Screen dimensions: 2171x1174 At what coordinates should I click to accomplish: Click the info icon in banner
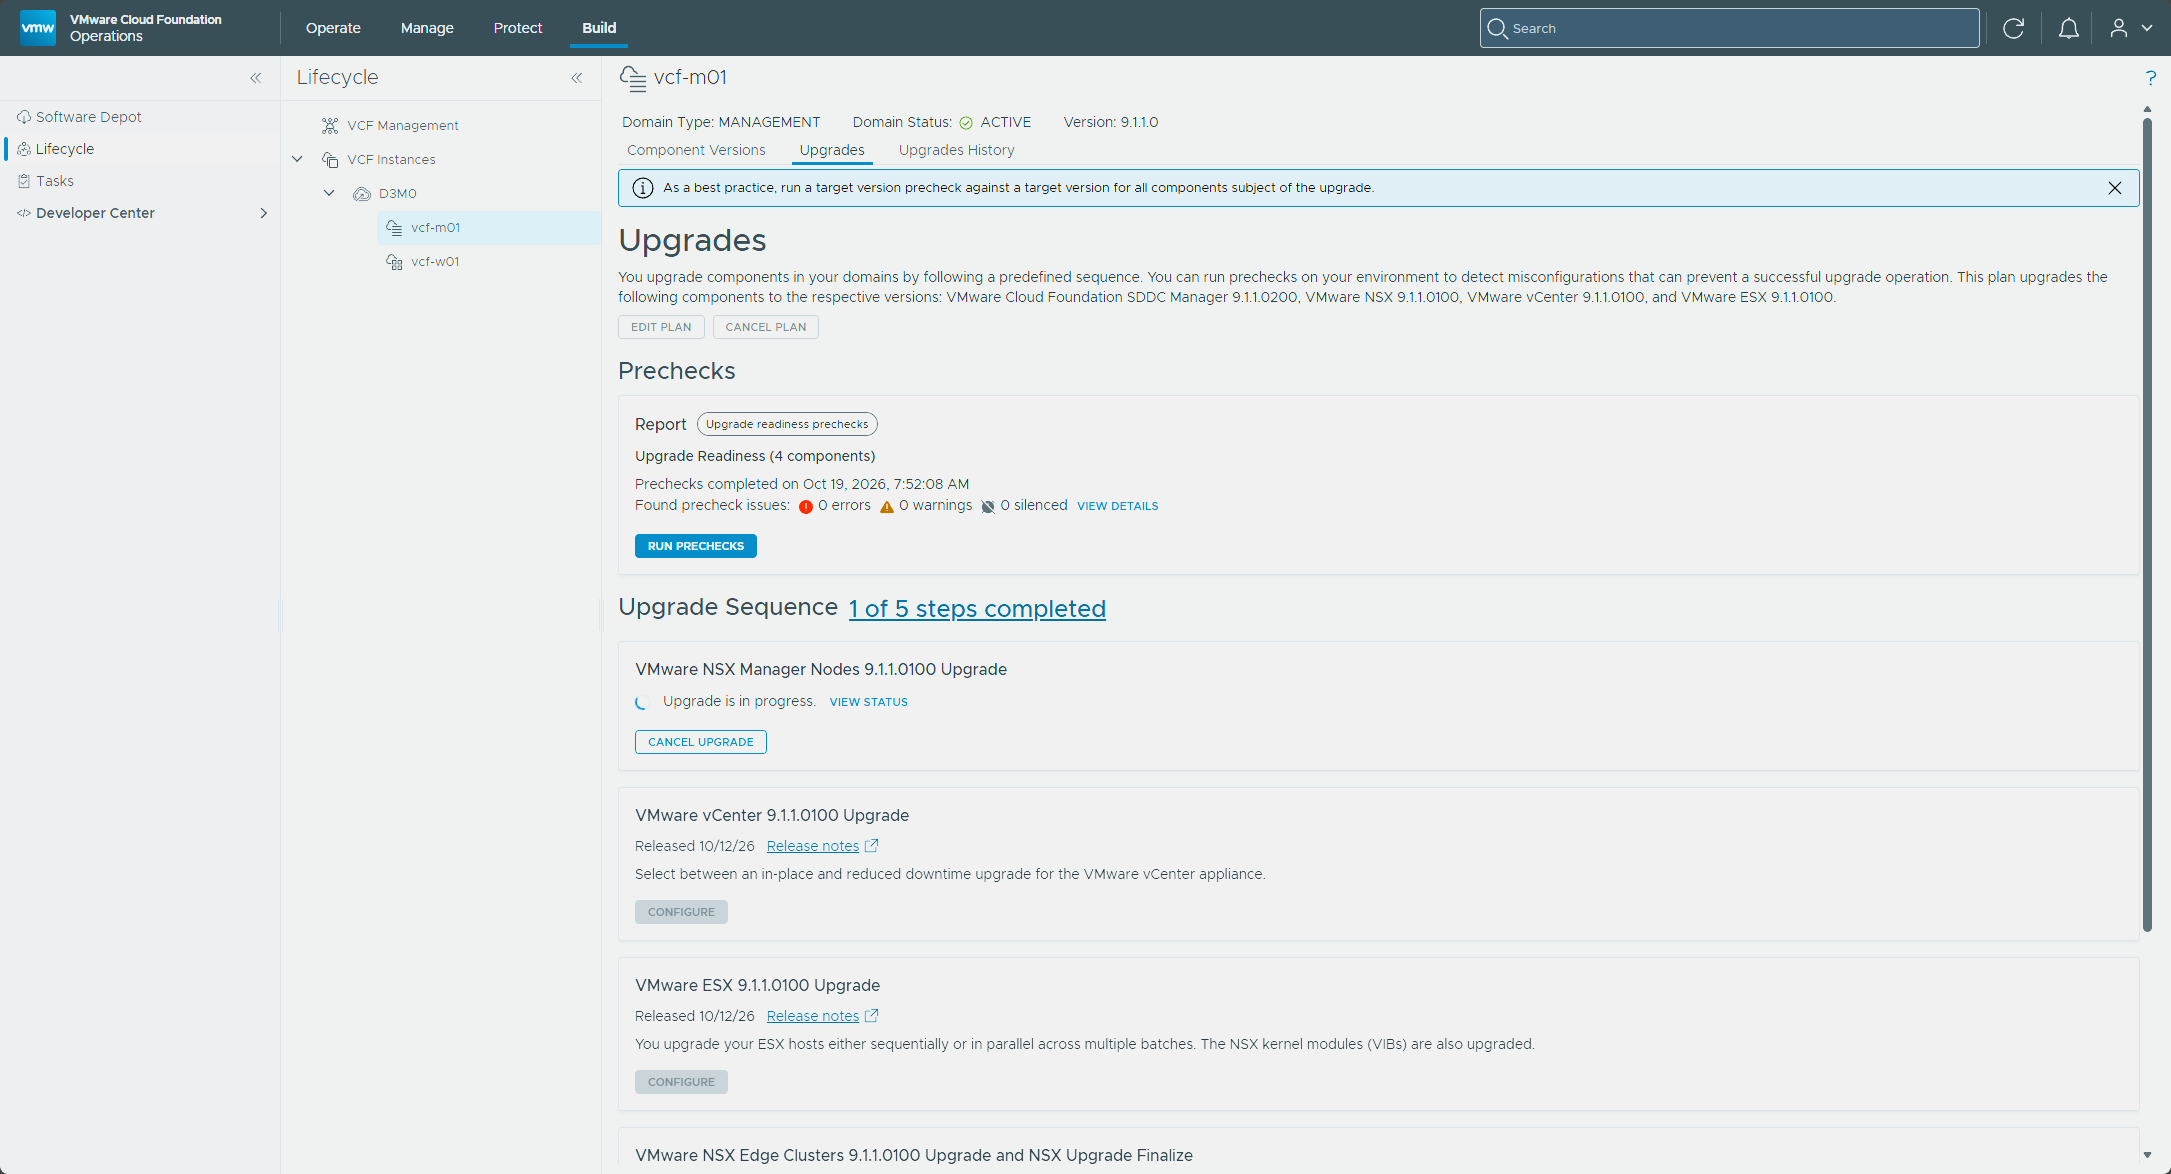643,188
